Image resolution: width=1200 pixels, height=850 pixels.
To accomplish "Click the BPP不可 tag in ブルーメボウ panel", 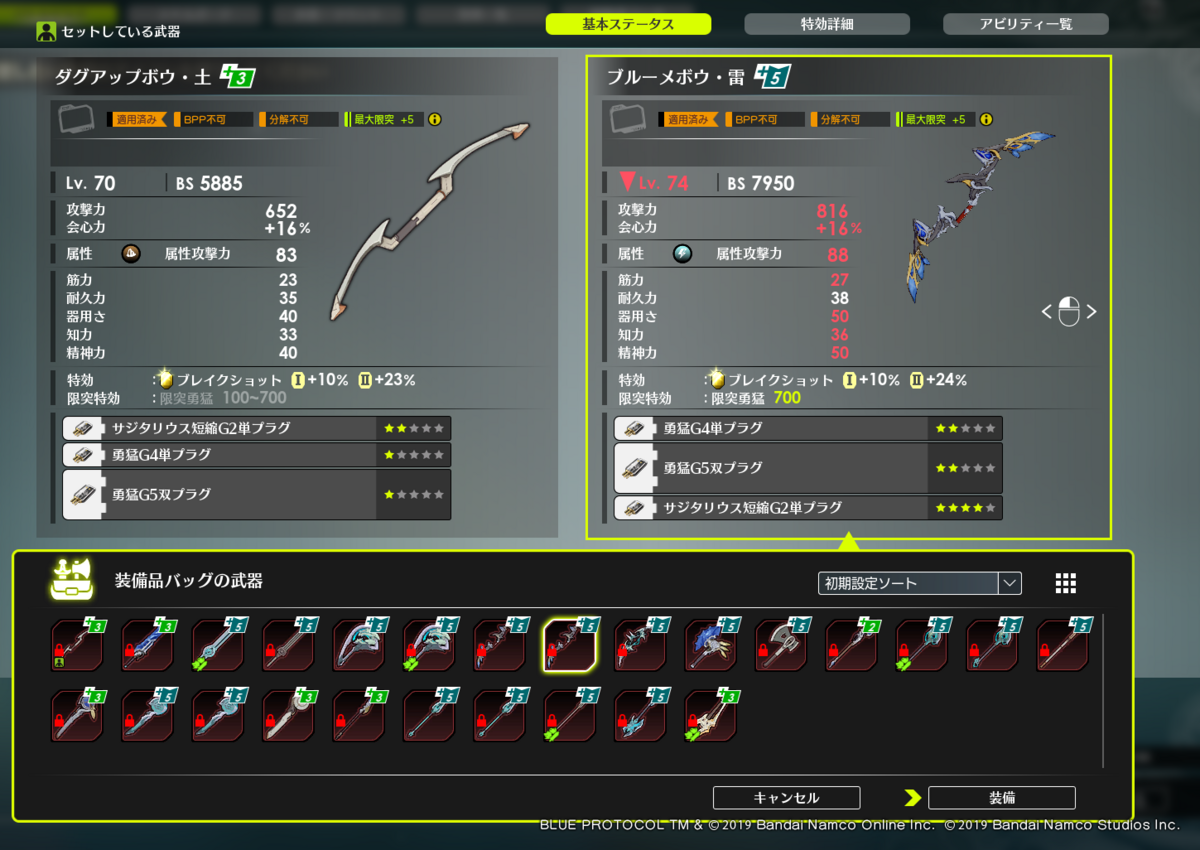I will (764, 119).
